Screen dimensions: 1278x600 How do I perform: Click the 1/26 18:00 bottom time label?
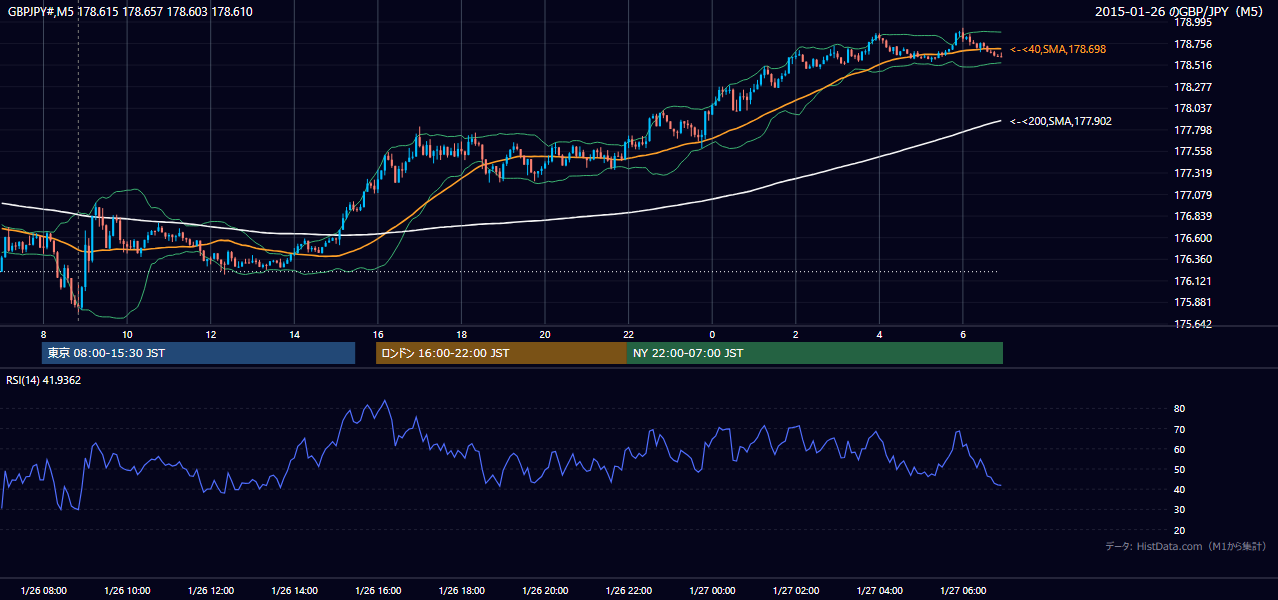(461, 591)
